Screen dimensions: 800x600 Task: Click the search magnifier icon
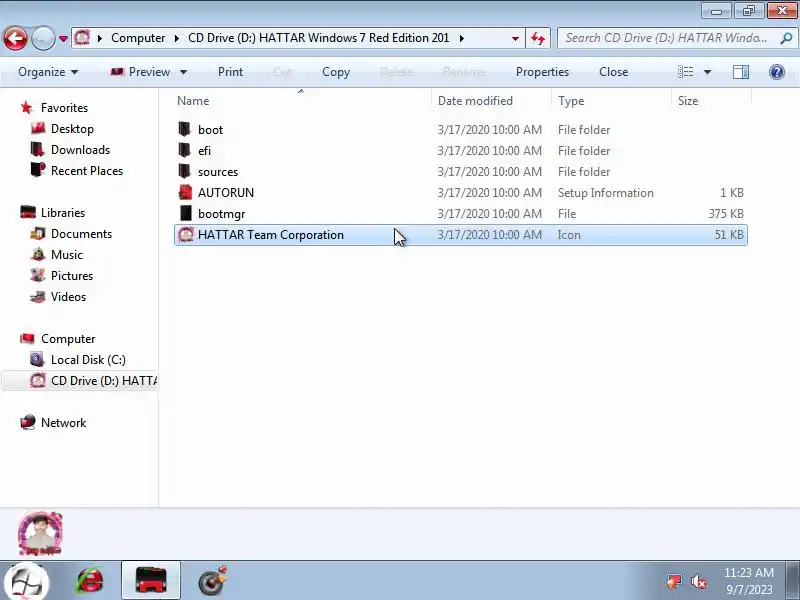[x=786, y=38]
